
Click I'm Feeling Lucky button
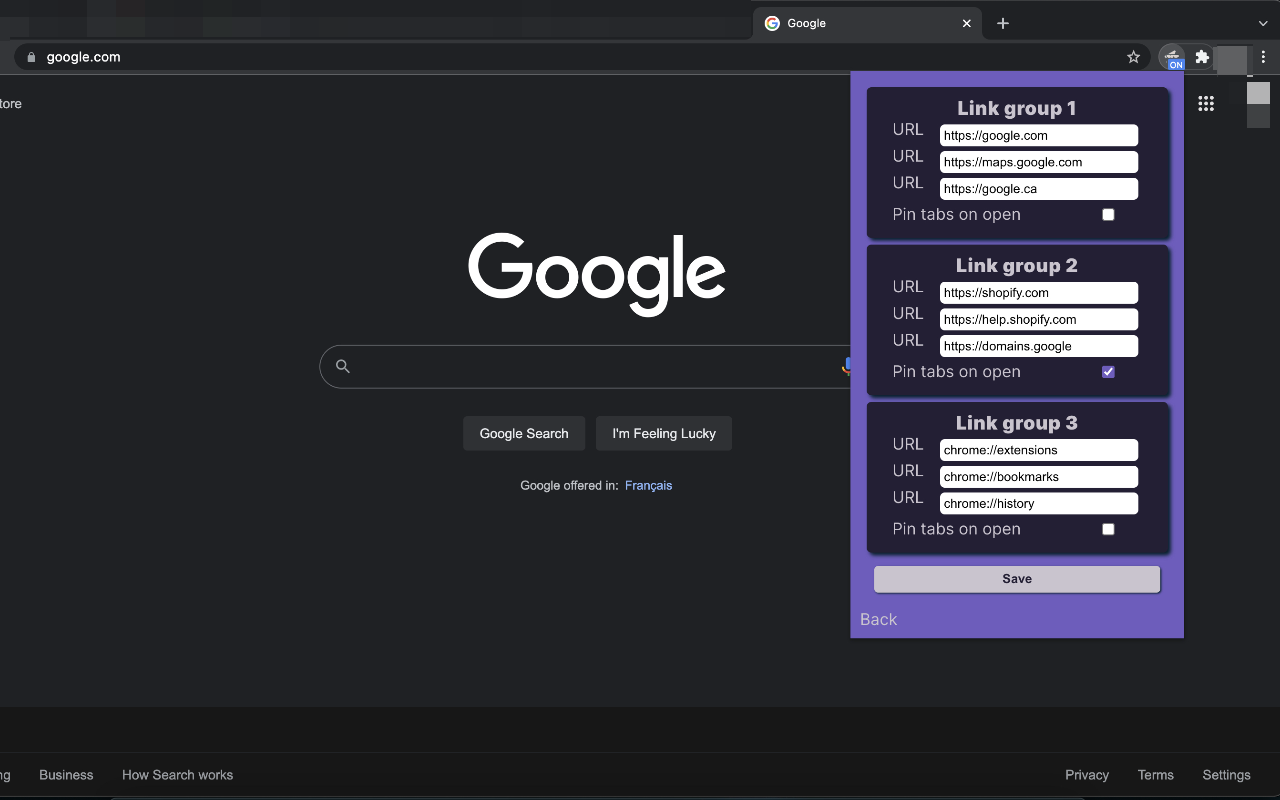(664, 433)
